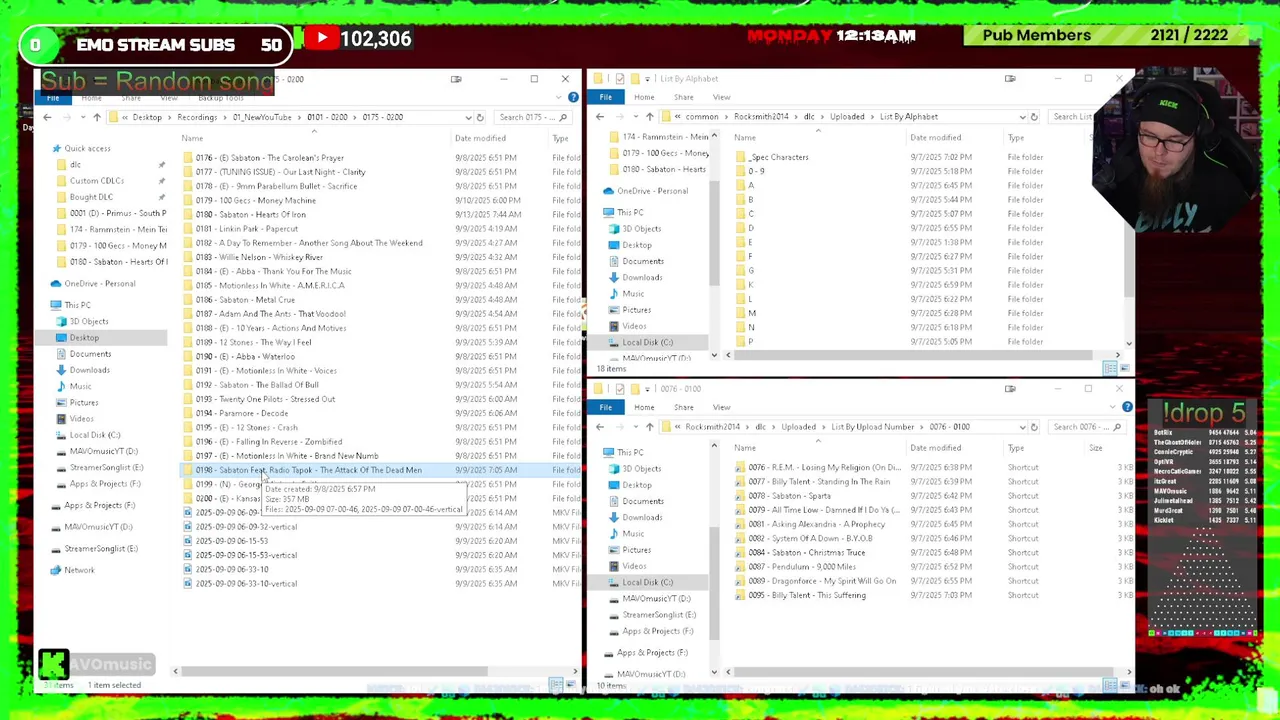The height and width of the screenshot is (720, 1280).
Task: Open recent locations dropdown in 0175 - 0200 window
Action: click(81, 117)
